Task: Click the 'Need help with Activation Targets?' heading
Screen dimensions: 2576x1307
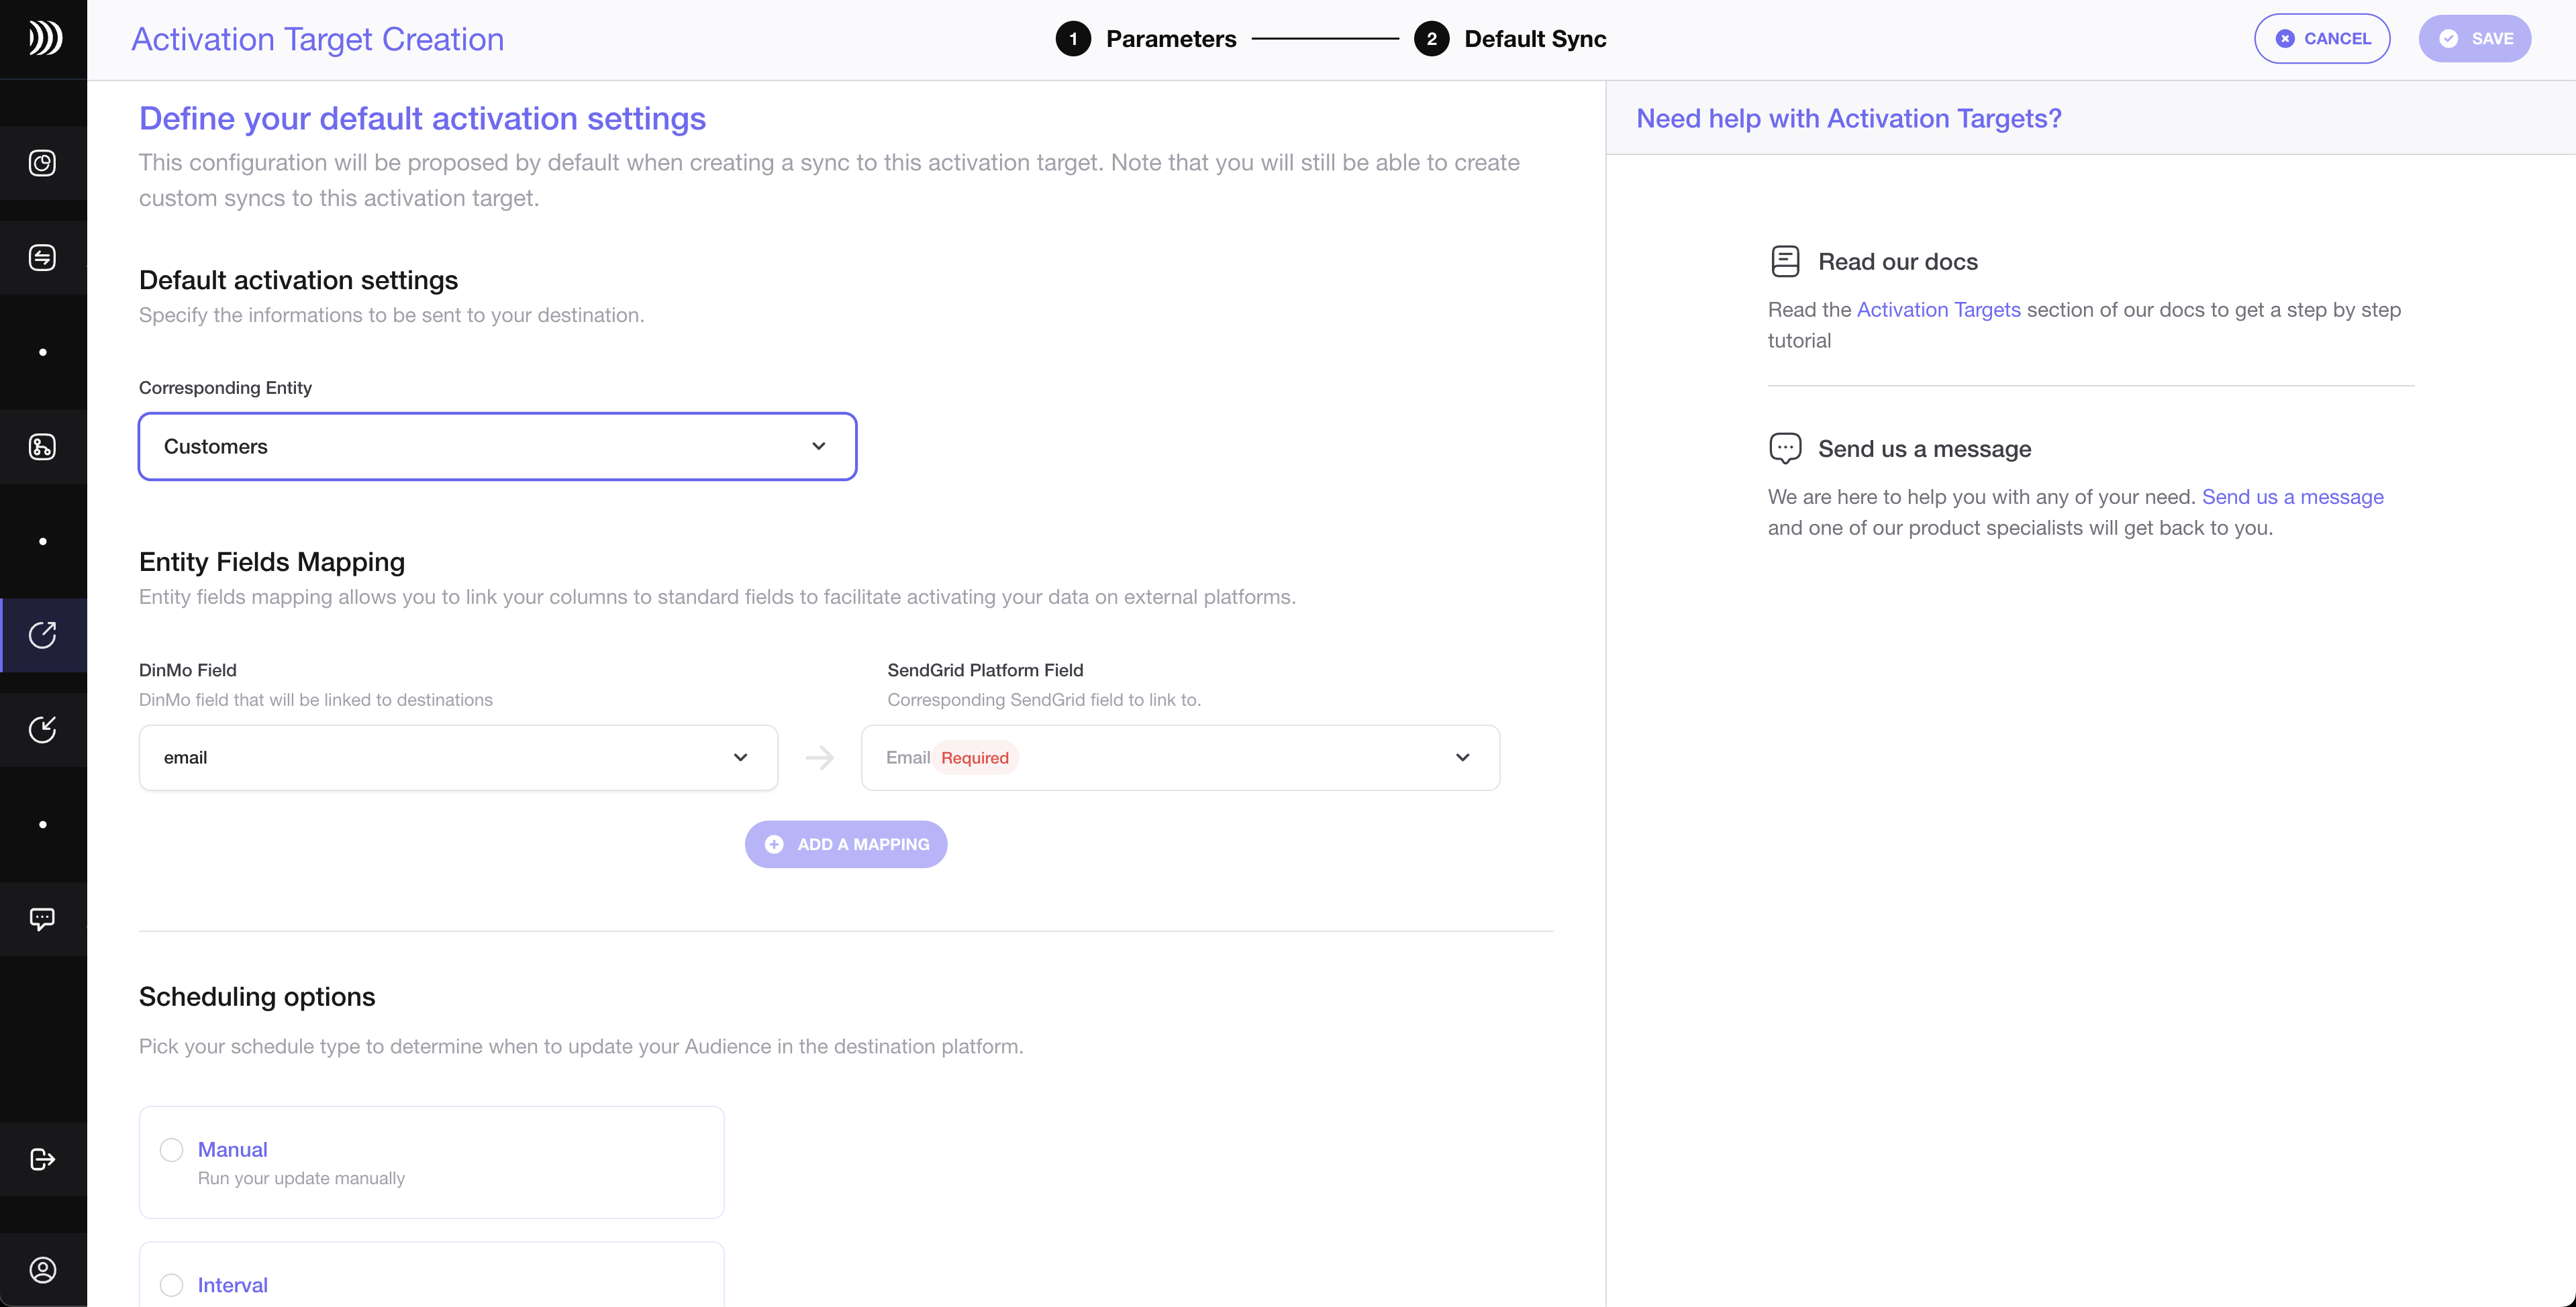Action: (x=1849, y=118)
